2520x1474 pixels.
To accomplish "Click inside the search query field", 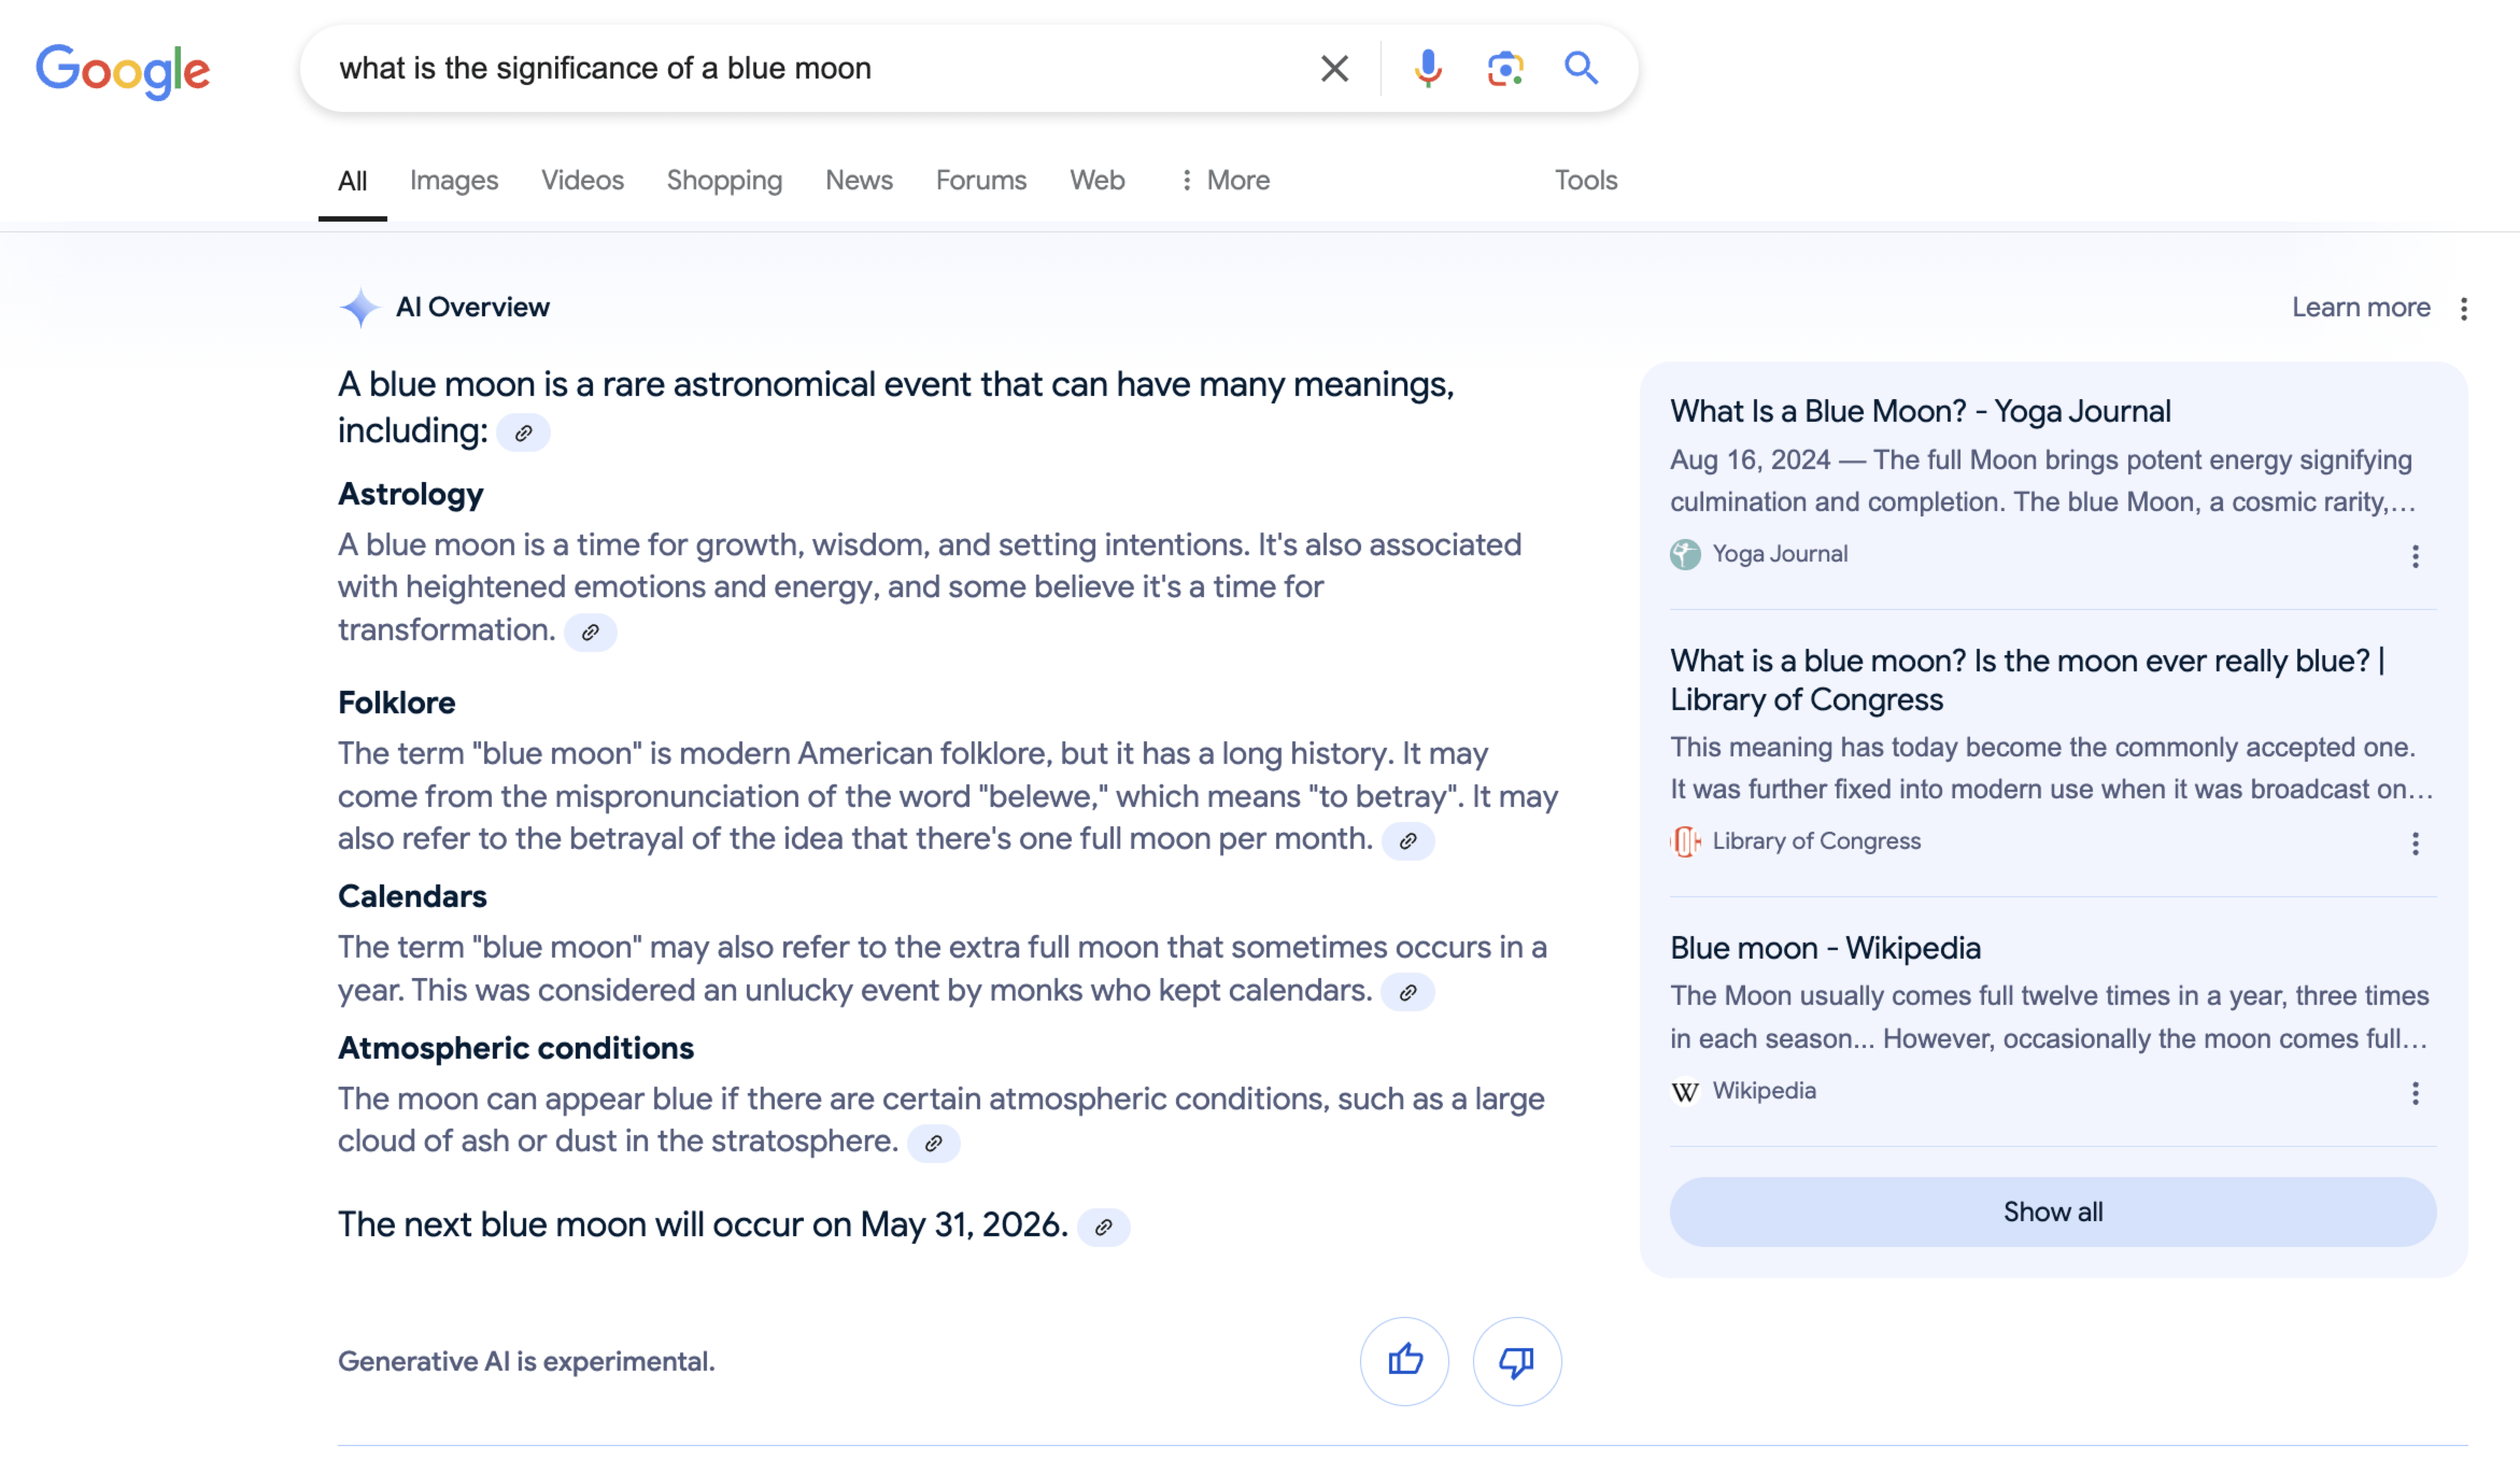I will point(800,68).
